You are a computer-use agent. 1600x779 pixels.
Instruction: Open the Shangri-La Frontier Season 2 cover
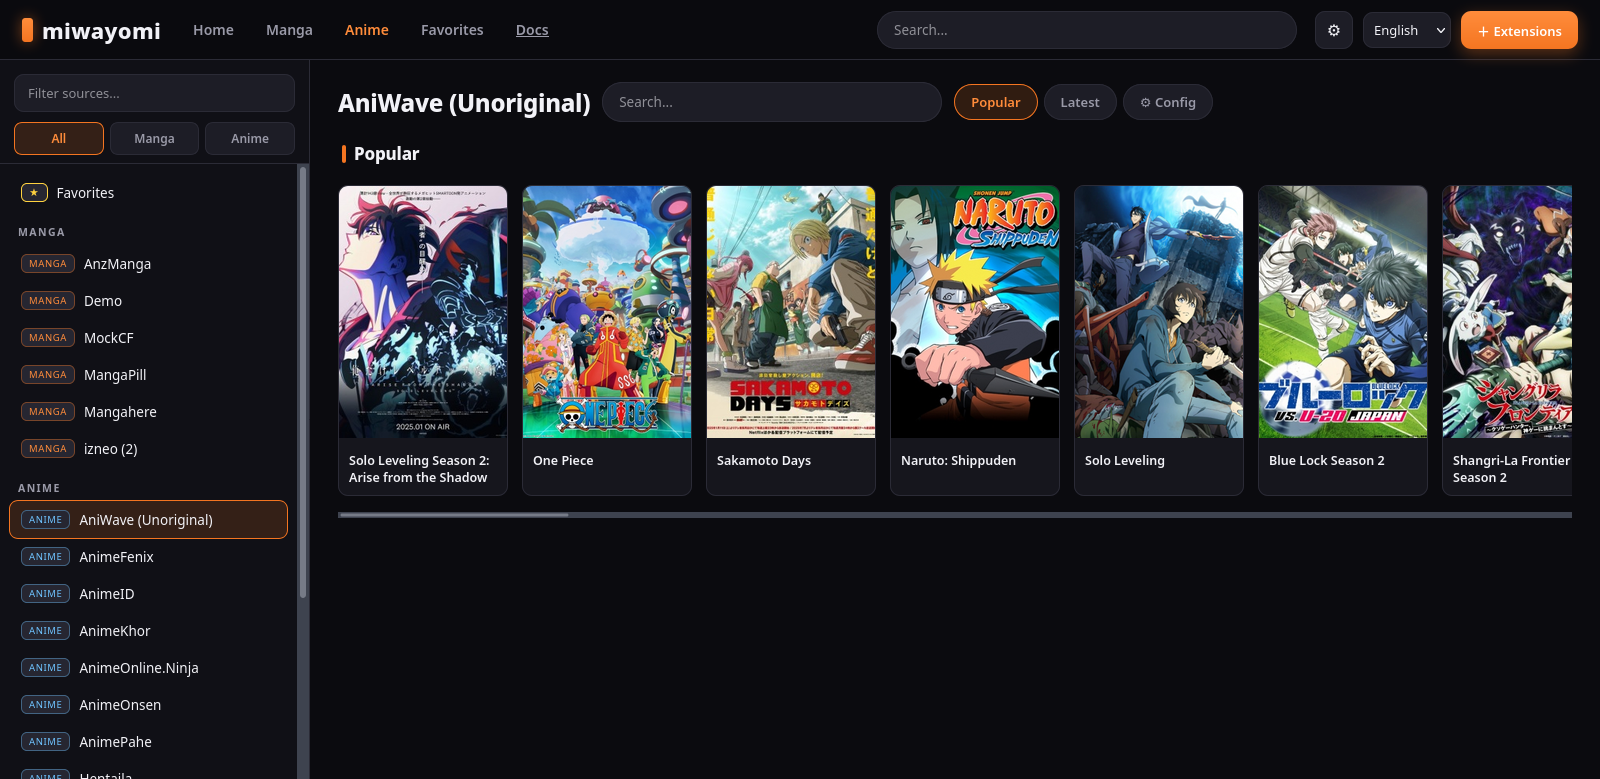tap(1508, 312)
